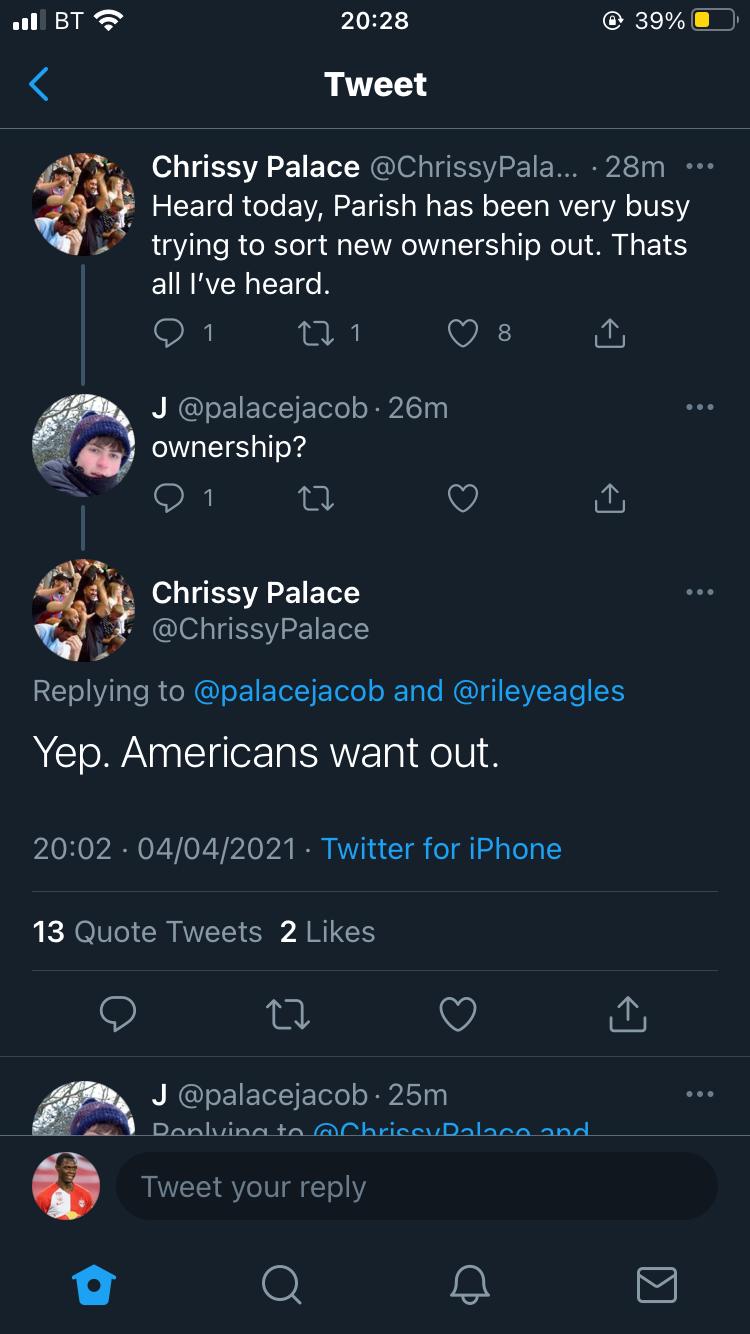Open the Messages envelope tab
750x1334 pixels.
[x=656, y=1284]
